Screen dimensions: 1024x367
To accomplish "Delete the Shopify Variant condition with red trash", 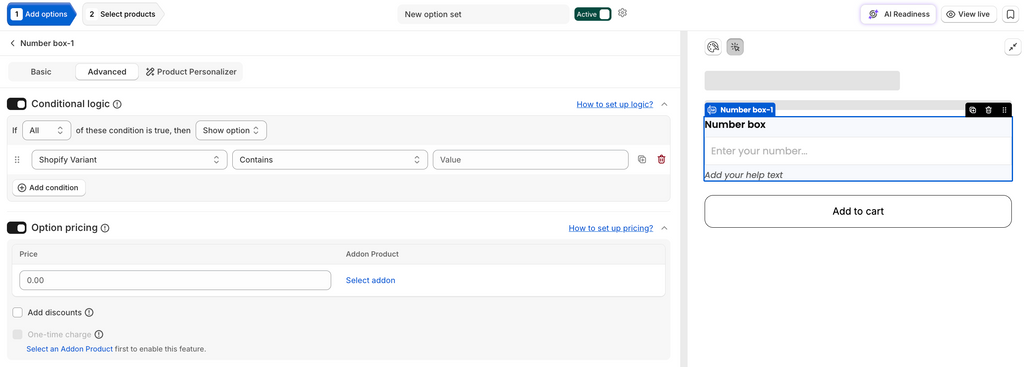I will tap(662, 159).
